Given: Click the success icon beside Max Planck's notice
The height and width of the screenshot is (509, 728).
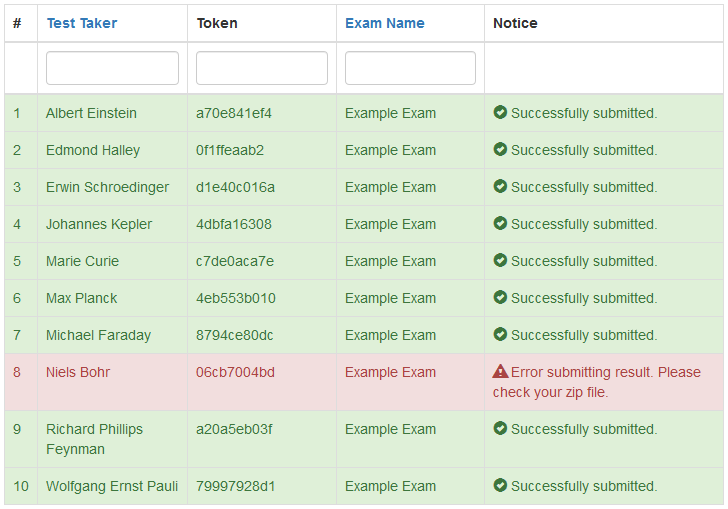Looking at the screenshot, I should 500,297.
